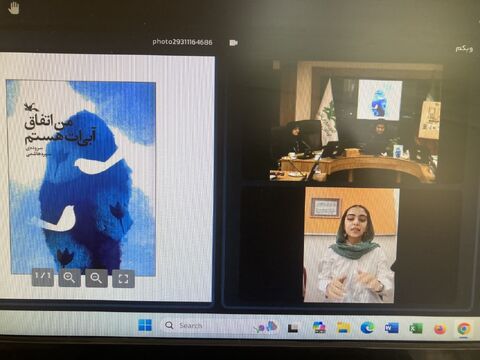Switch to Google Chrome on the taskbar

pos(464,329)
